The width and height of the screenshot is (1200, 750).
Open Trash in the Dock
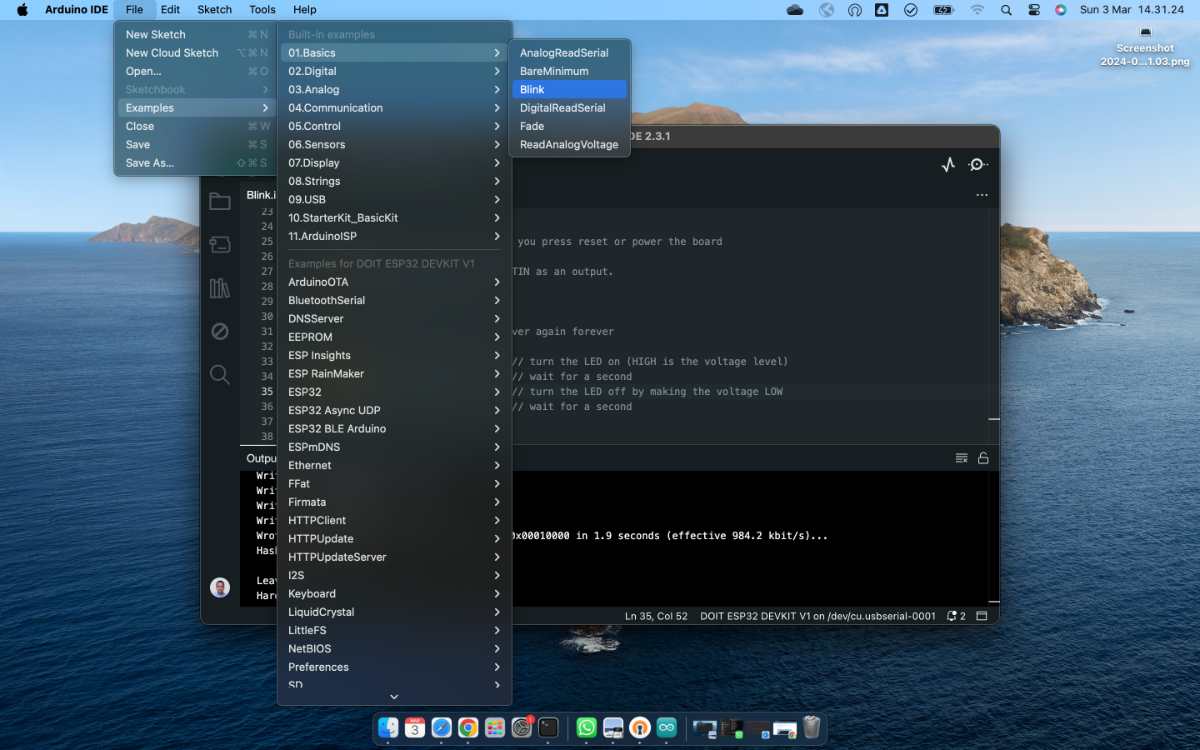click(x=811, y=728)
